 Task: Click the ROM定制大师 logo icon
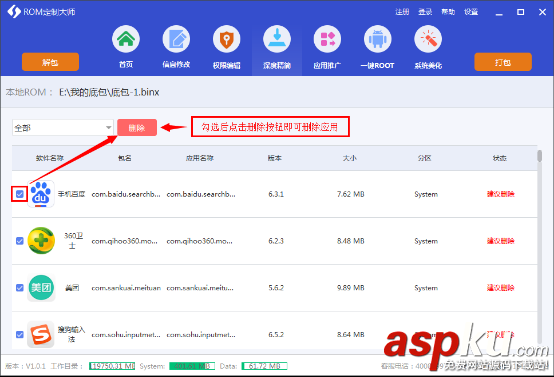pyautogui.click(x=14, y=12)
